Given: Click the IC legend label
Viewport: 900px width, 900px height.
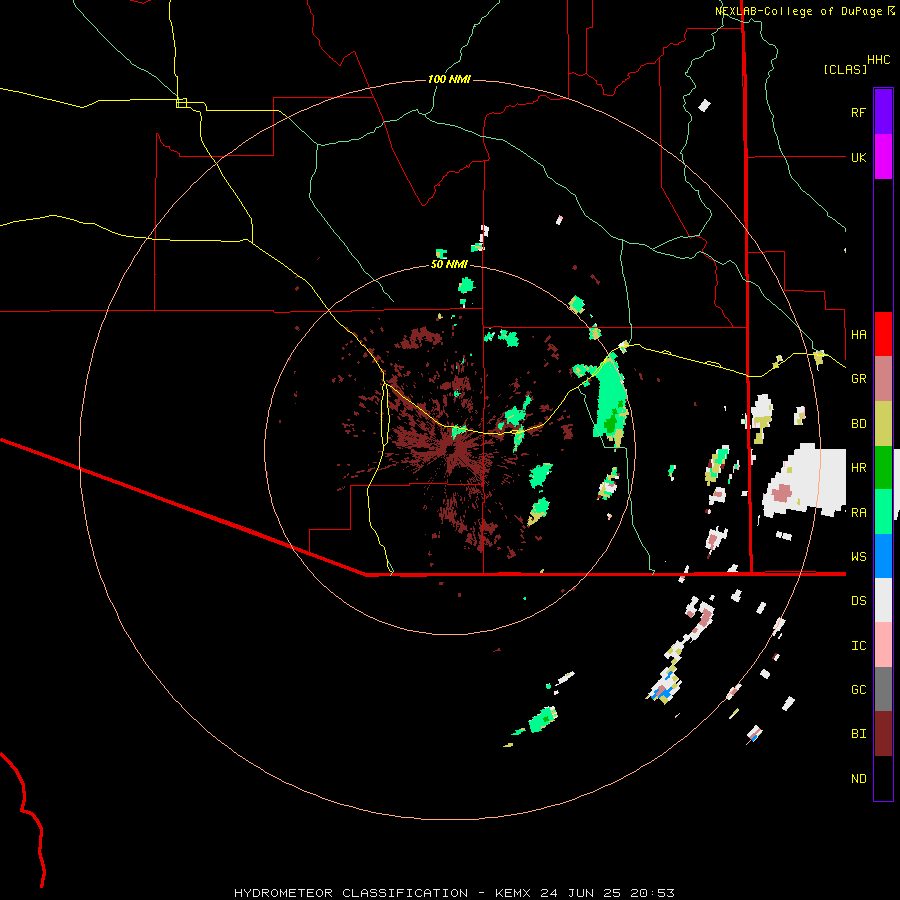Looking at the screenshot, I should [x=858, y=646].
